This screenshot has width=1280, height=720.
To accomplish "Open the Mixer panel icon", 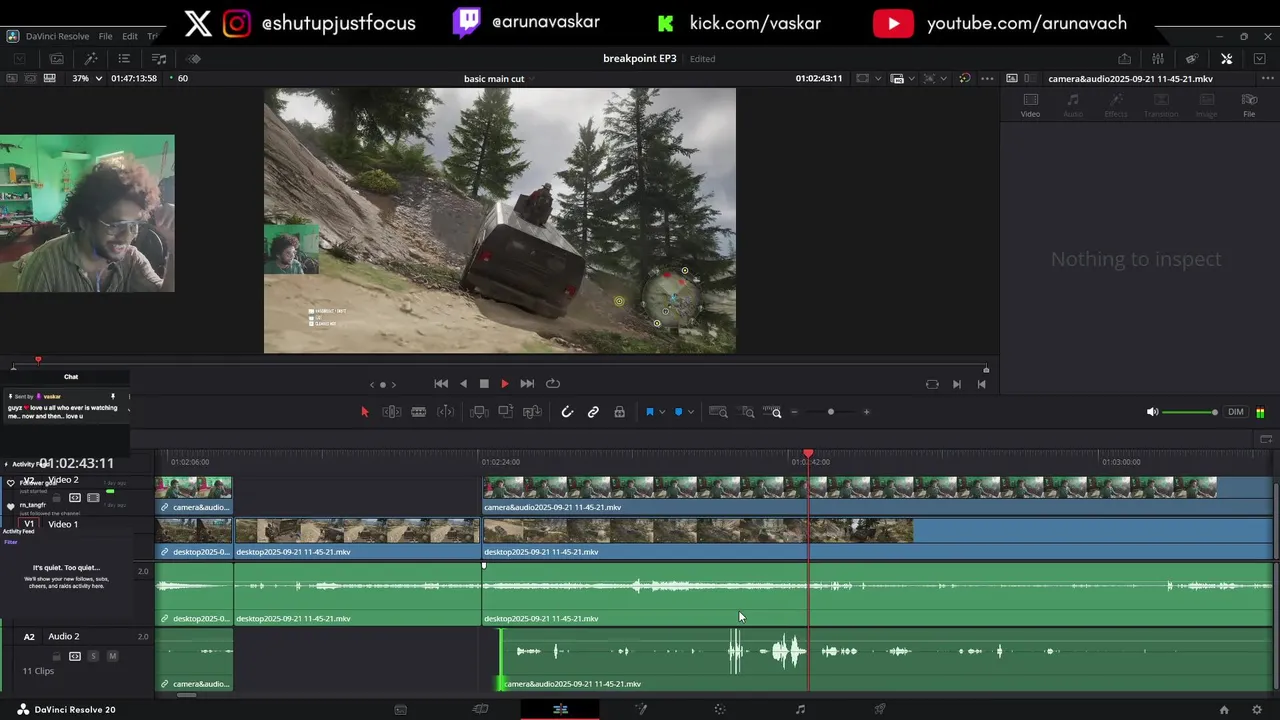I will pyautogui.click(x=1158, y=59).
